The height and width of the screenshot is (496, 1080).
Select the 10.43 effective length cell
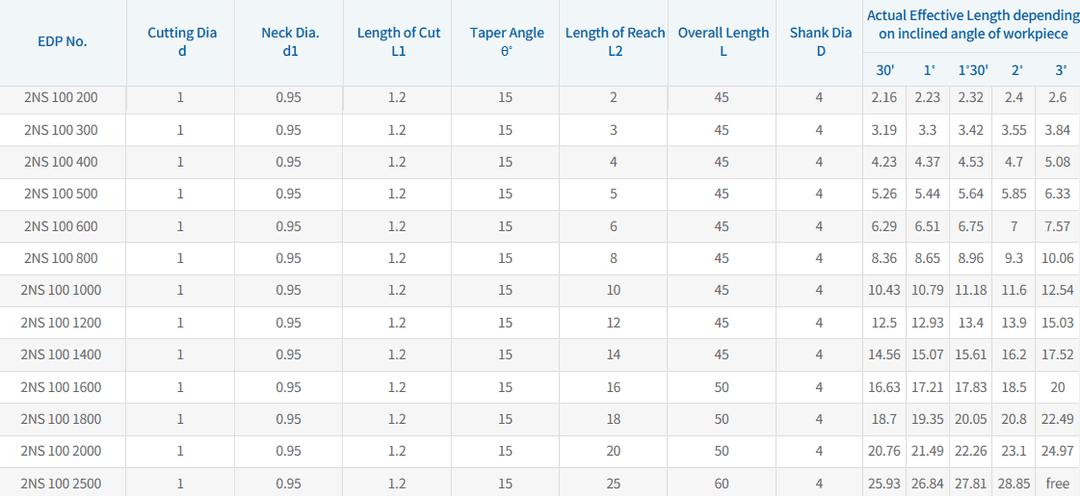(x=884, y=290)
